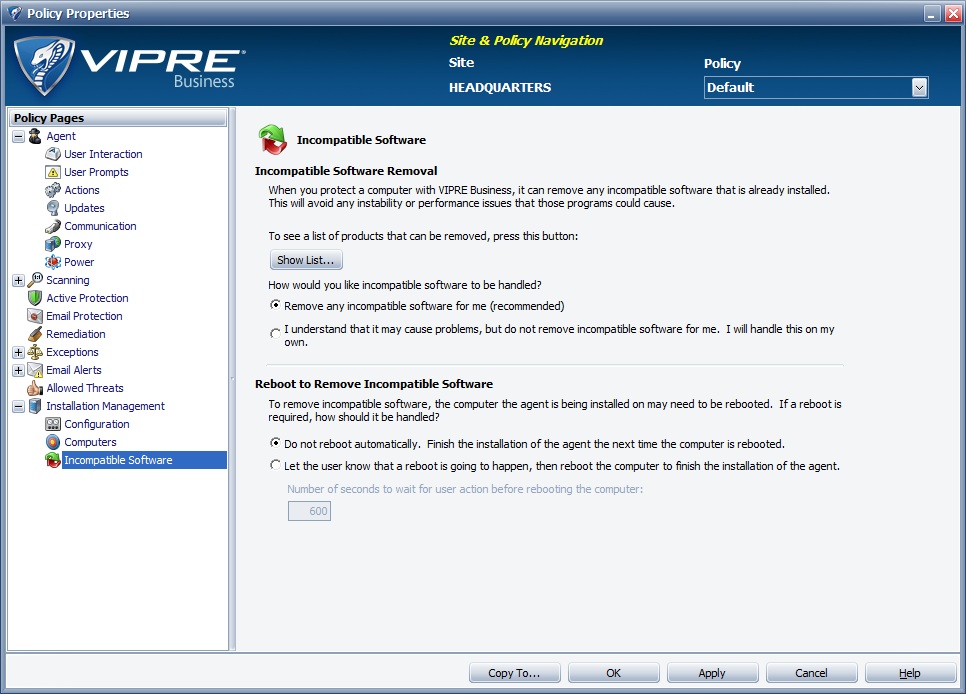Click the Updates icon in tree
The height and width of the screenshot is (694, 966).
coord(53,208)
